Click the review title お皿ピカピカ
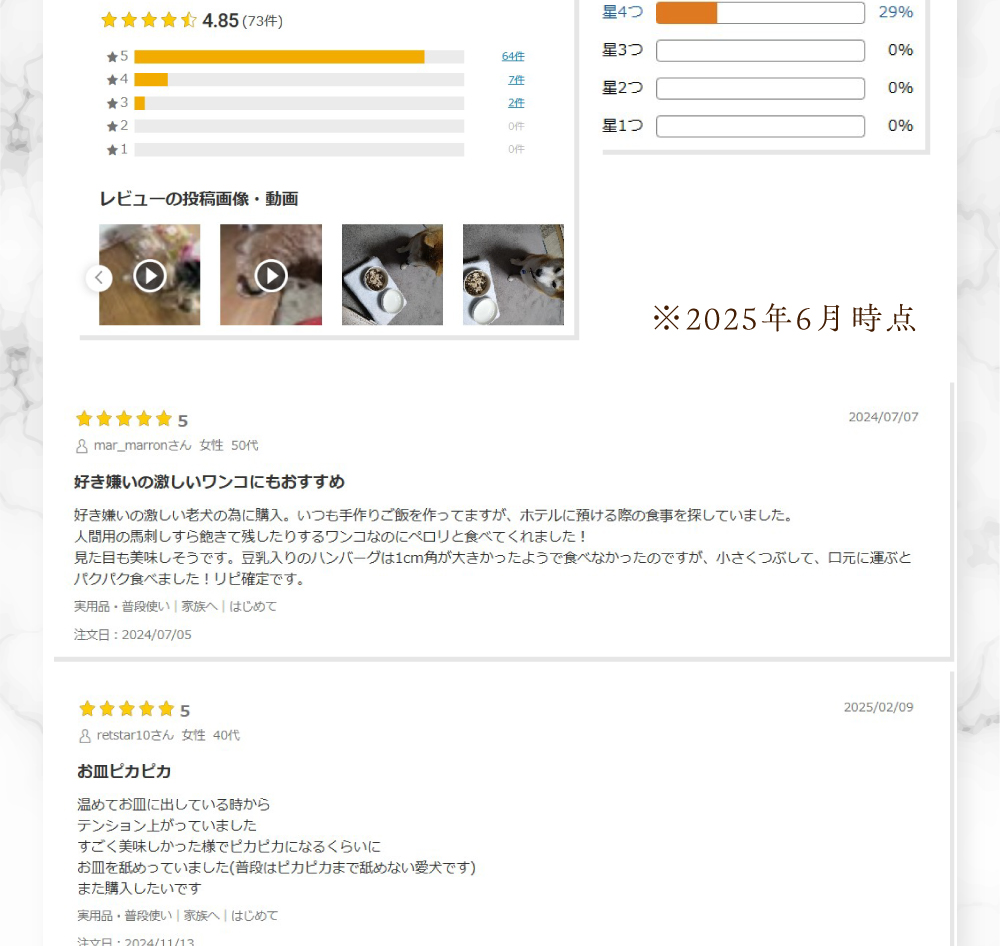 124,771
